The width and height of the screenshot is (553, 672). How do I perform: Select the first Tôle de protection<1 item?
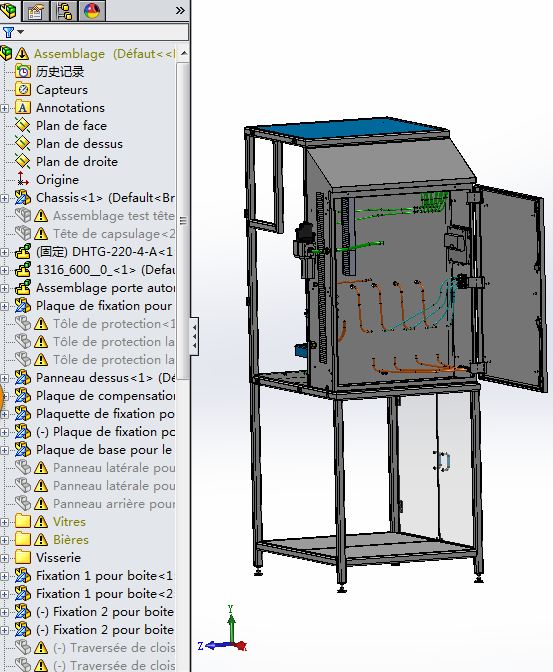114,324
